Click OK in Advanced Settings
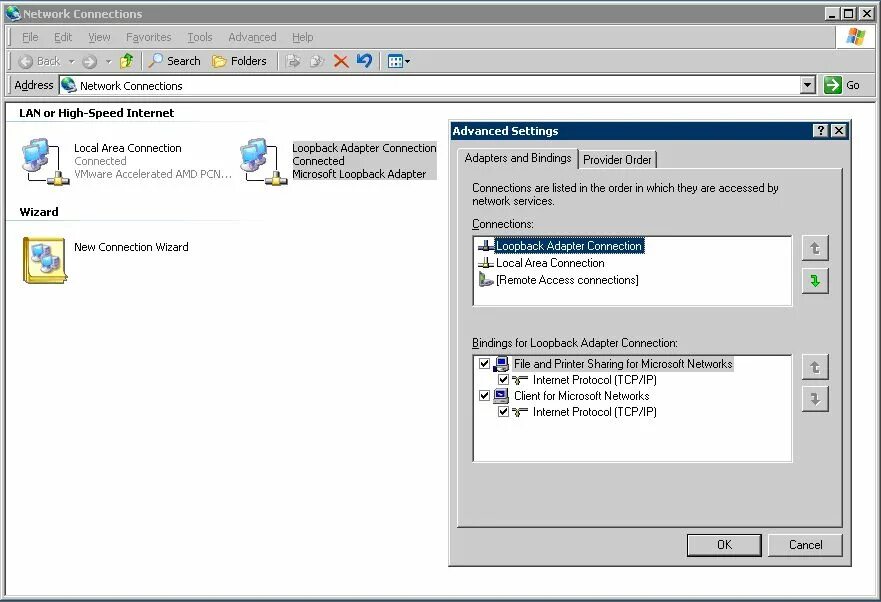The height and width of the screenshot is (602, 881). [x=724, y=545]
